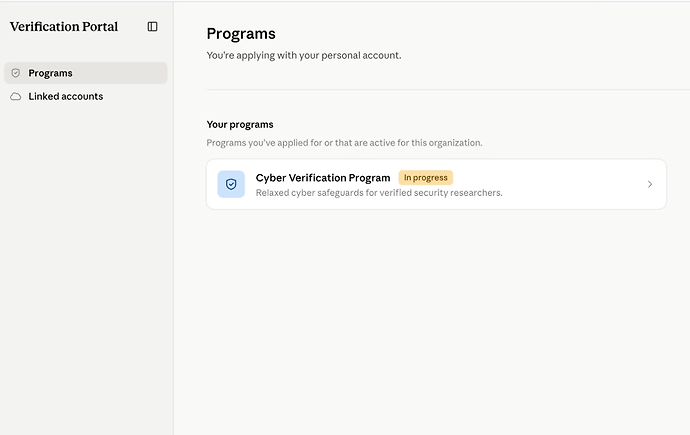Open the Cyber Verification Program title
Image resolution: width=690 pixels, height=435 pixels.
point(323,178)
